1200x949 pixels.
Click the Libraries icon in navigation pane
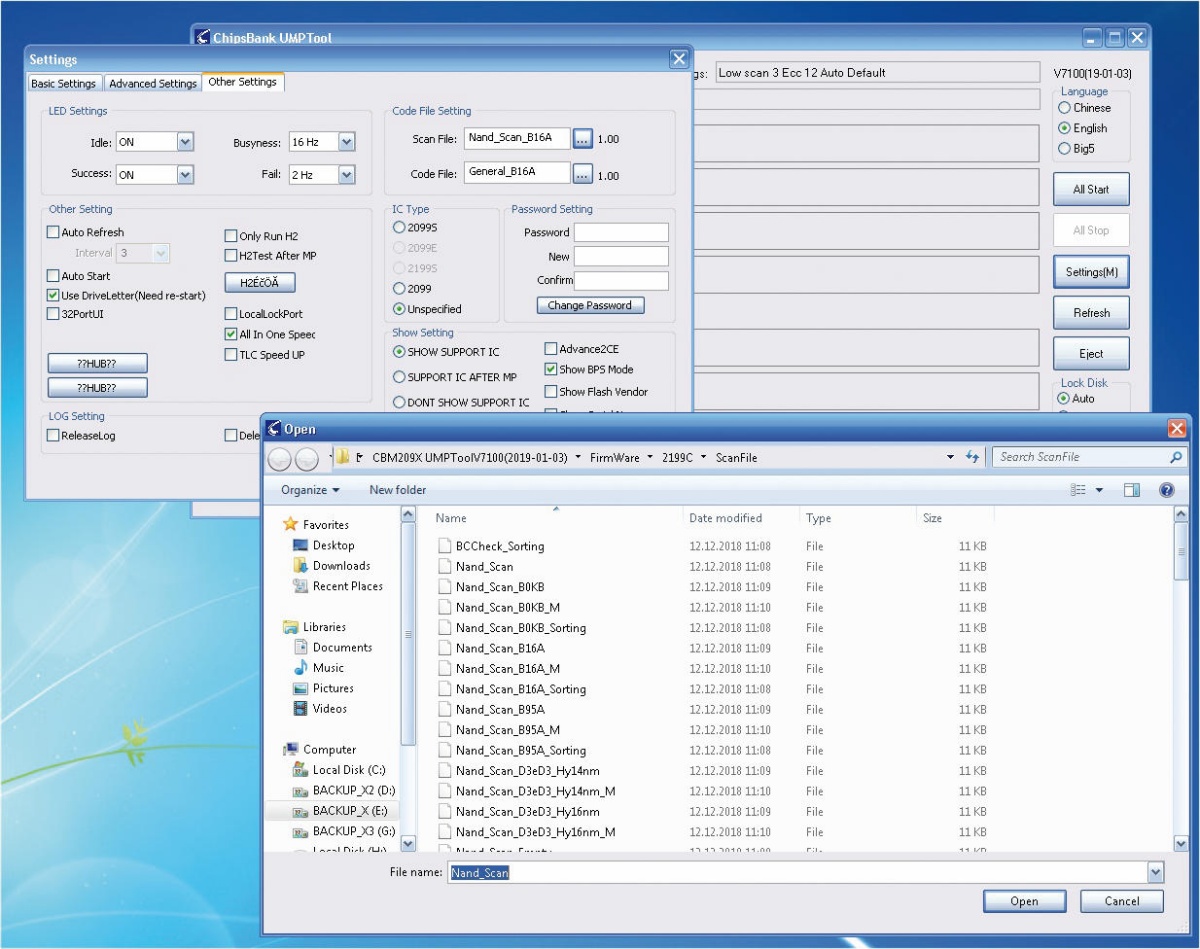[x=291, y=627]
